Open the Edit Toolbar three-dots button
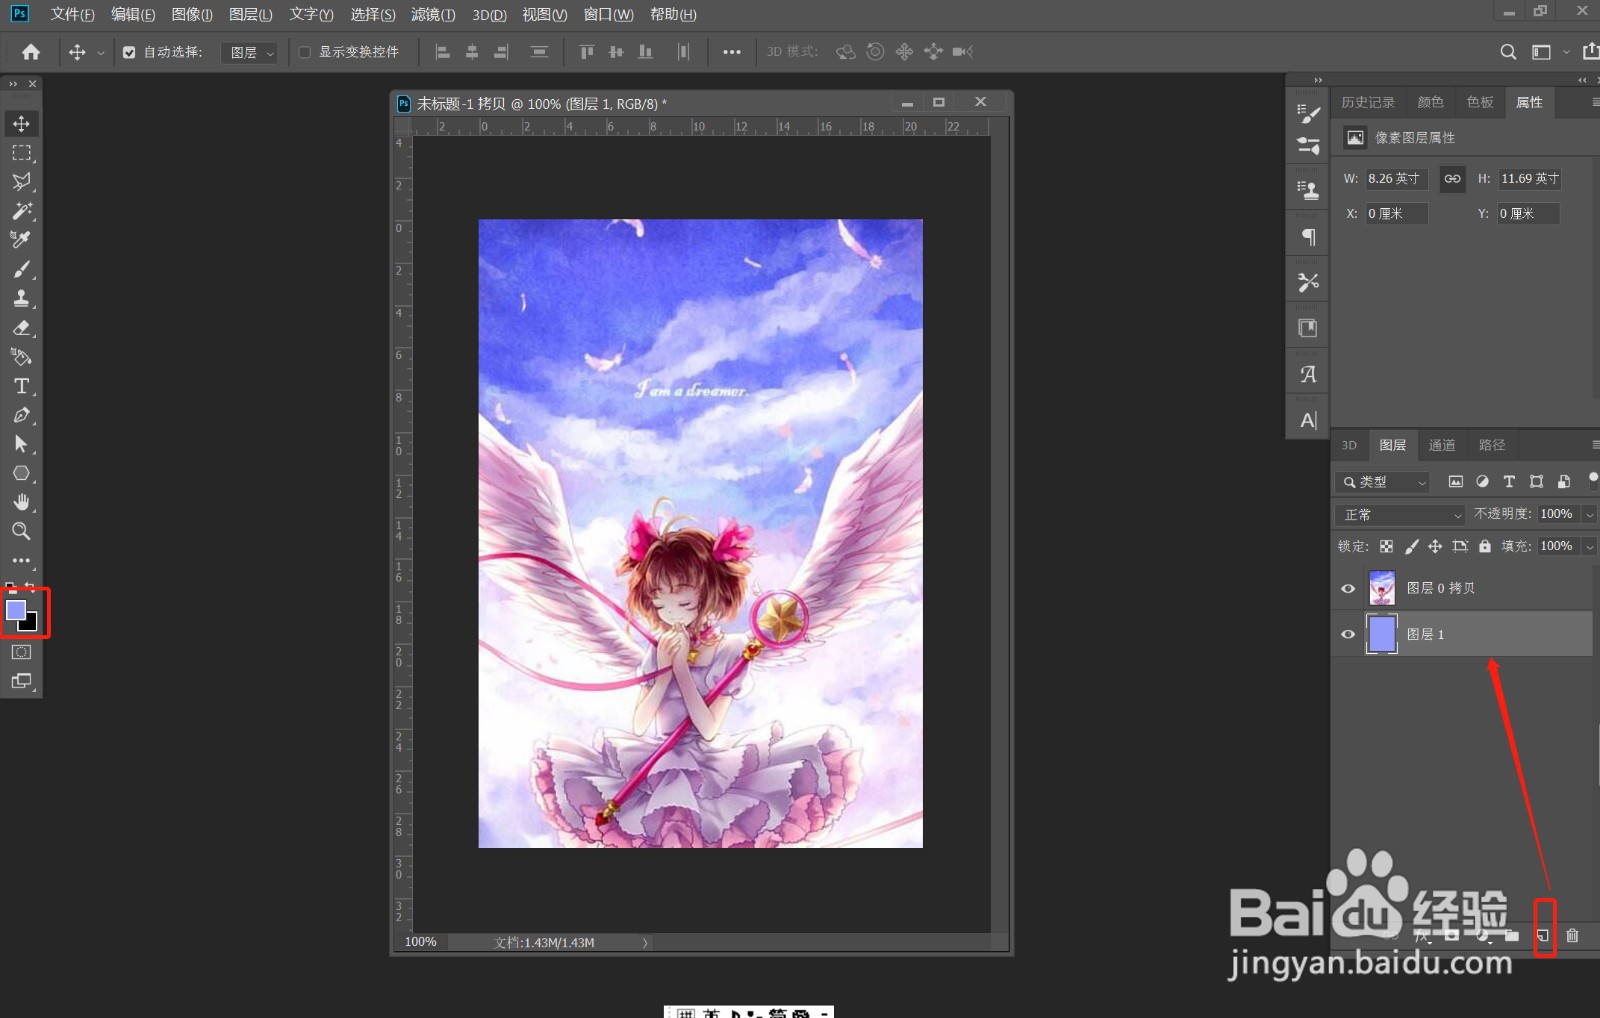Image resolution: width=1600 pixels, height=1018 pixels. (x=21, y=560)
